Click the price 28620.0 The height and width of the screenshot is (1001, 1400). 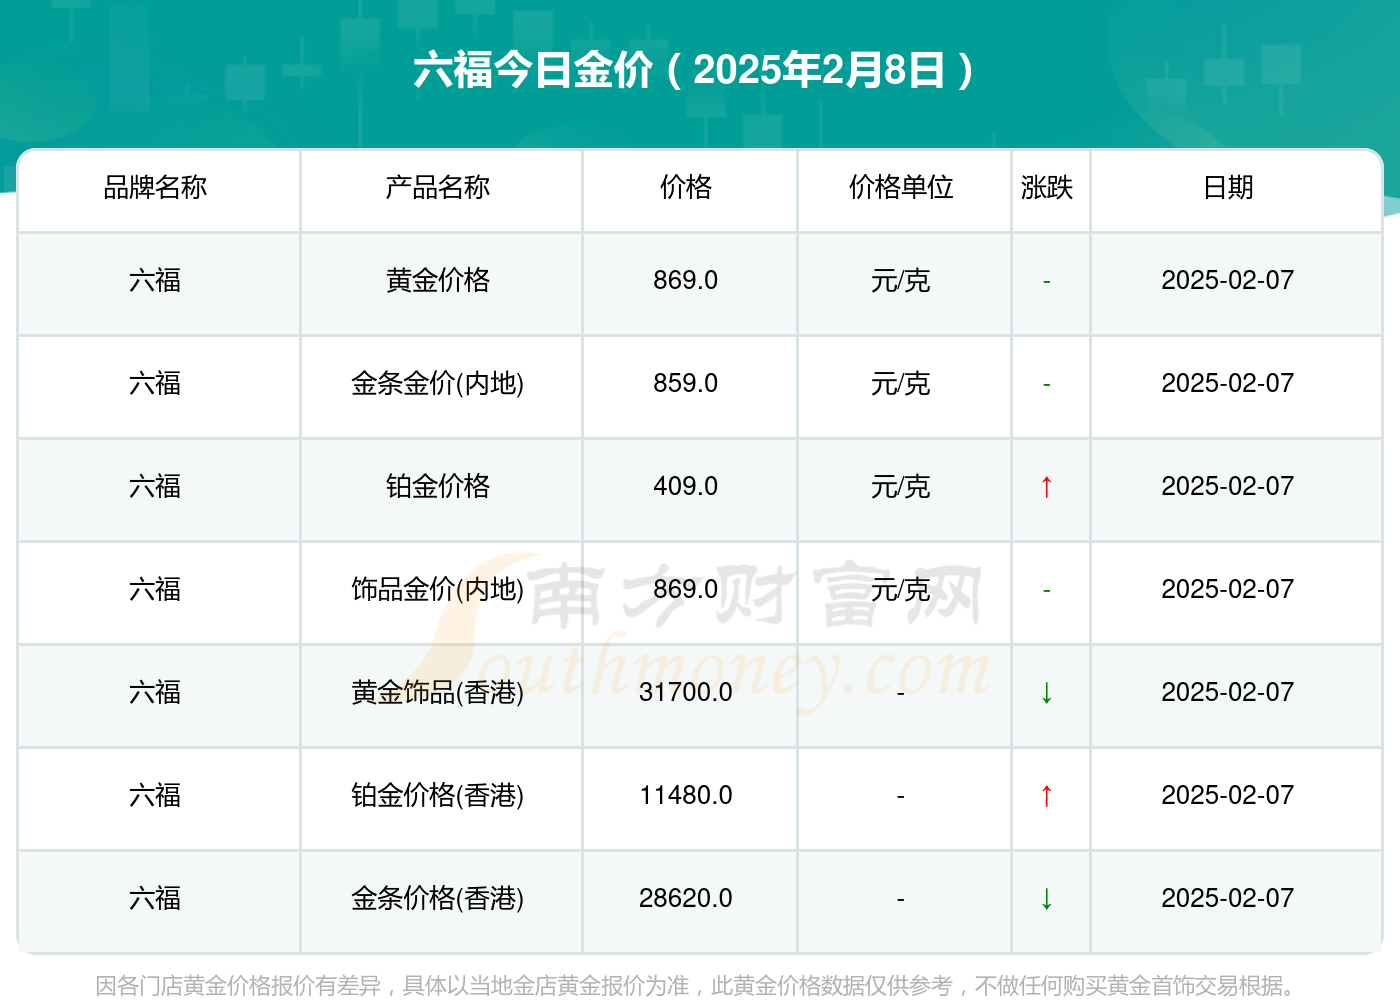click(x=686, y=898)
